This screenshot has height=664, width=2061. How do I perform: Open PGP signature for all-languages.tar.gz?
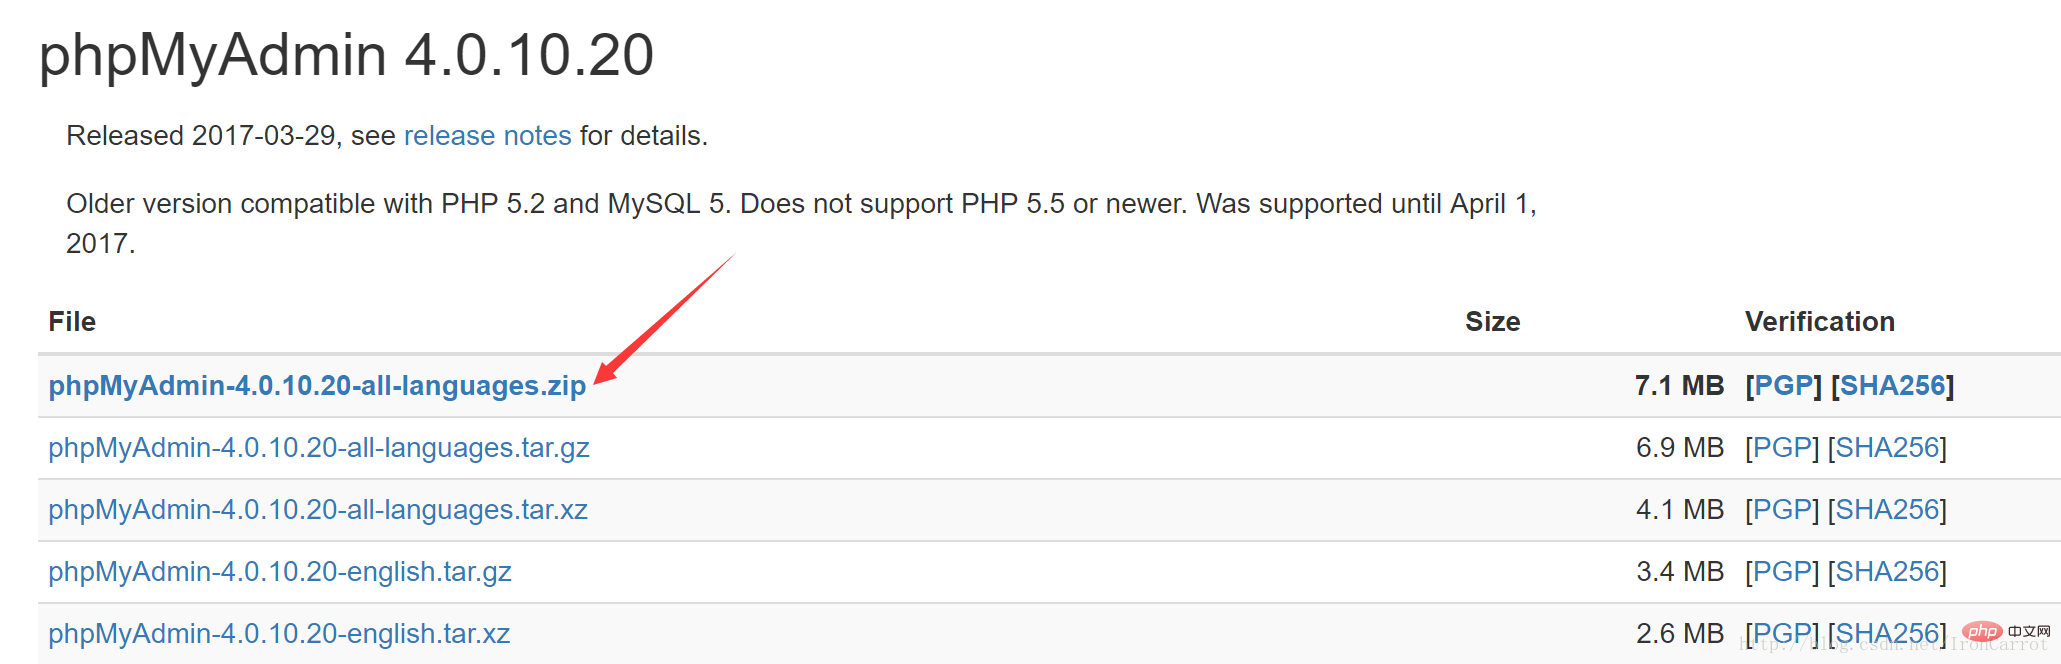point(1782,448)
